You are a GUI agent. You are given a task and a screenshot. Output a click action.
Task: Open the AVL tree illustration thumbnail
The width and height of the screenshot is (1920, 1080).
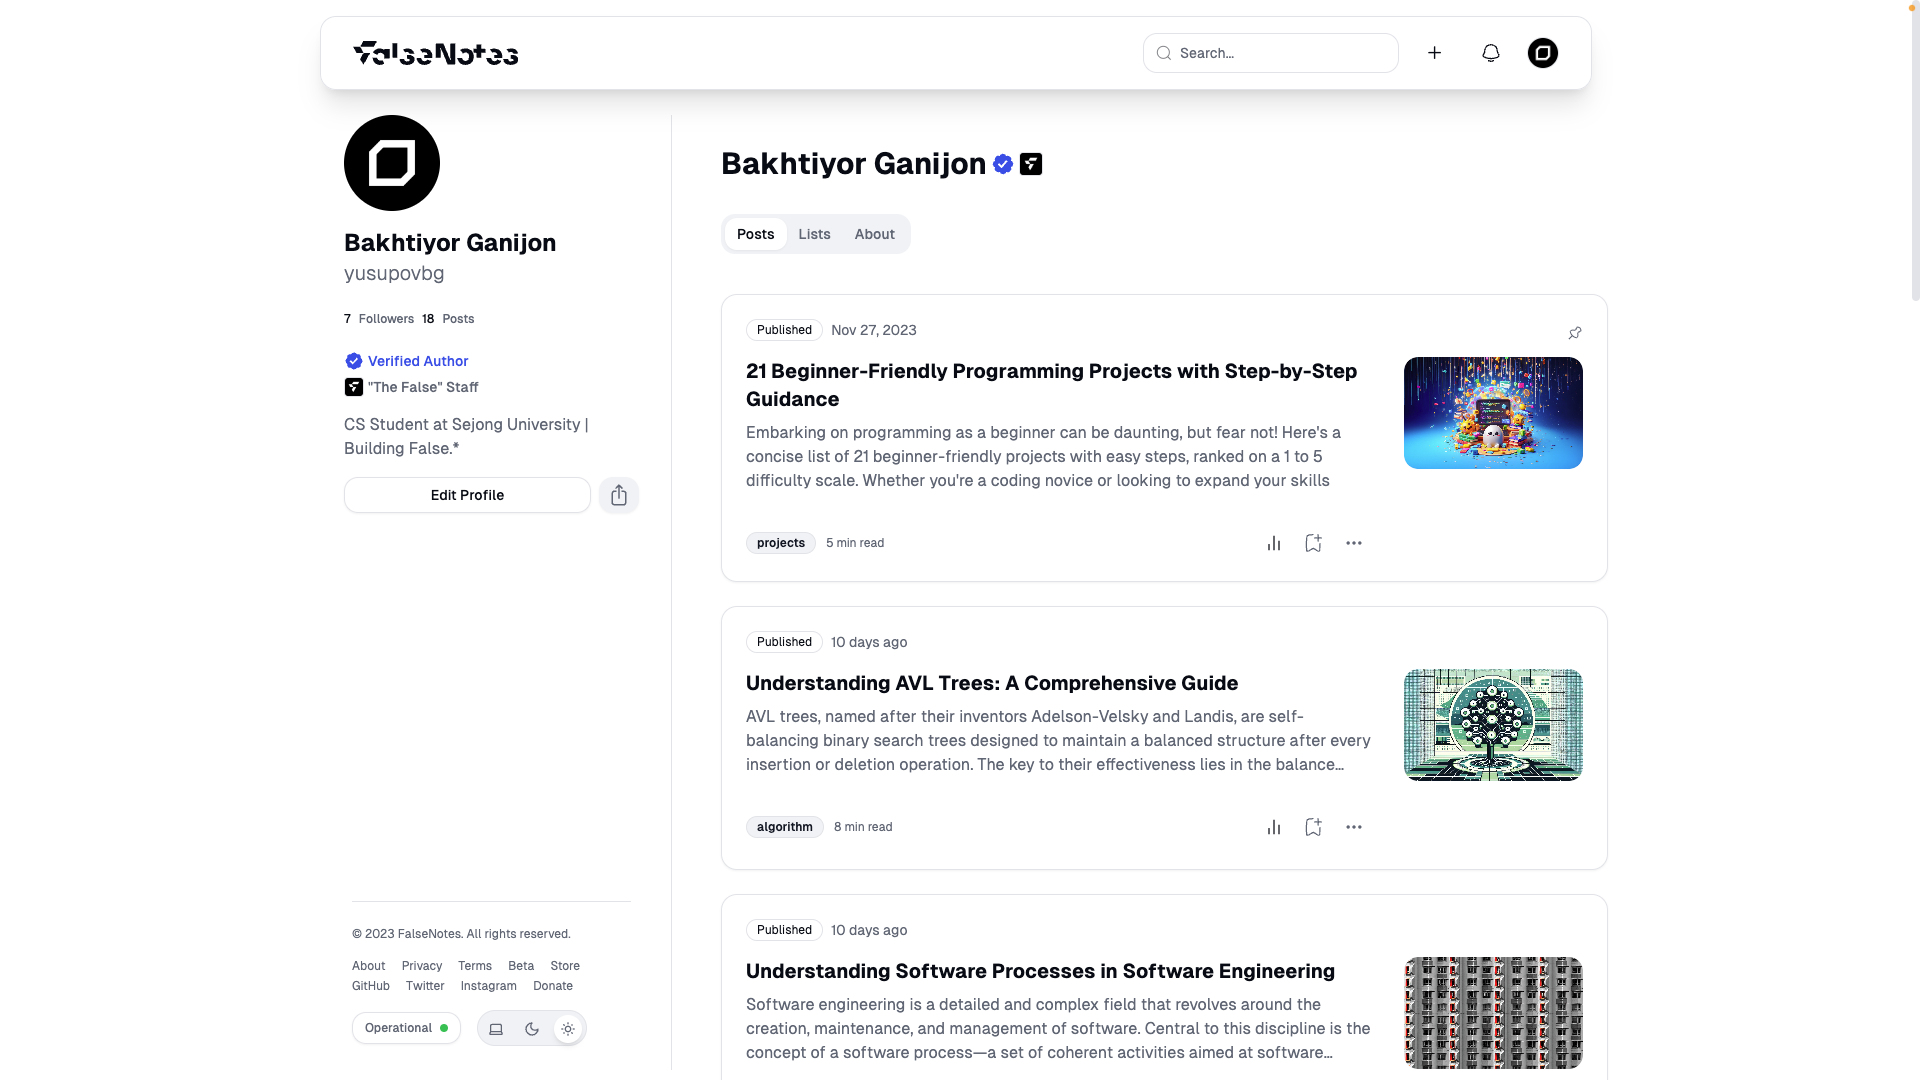(1493, 725)
